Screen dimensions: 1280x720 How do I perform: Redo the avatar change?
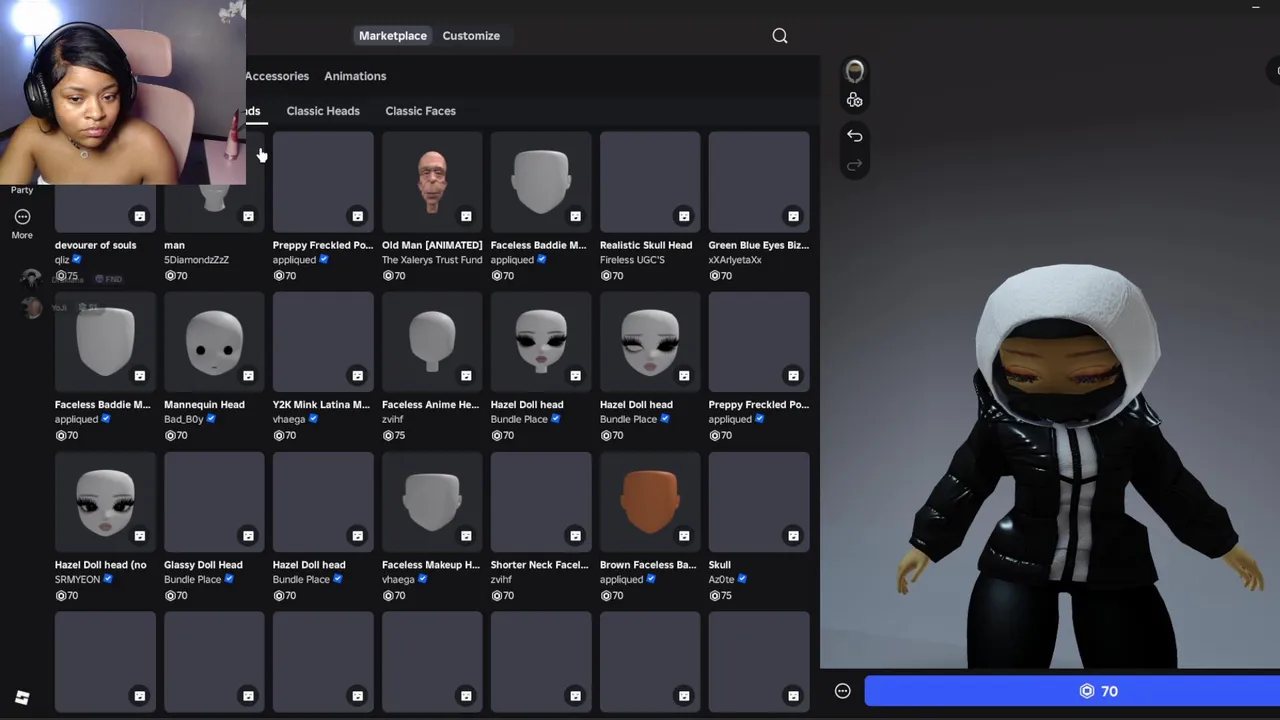[x=854, y=165]
